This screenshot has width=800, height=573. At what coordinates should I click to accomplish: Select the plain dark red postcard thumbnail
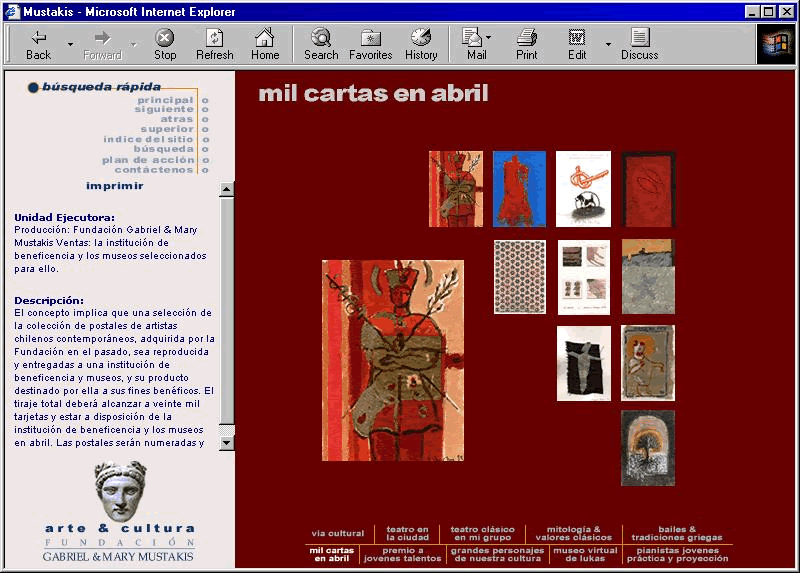tap(648, 189)
